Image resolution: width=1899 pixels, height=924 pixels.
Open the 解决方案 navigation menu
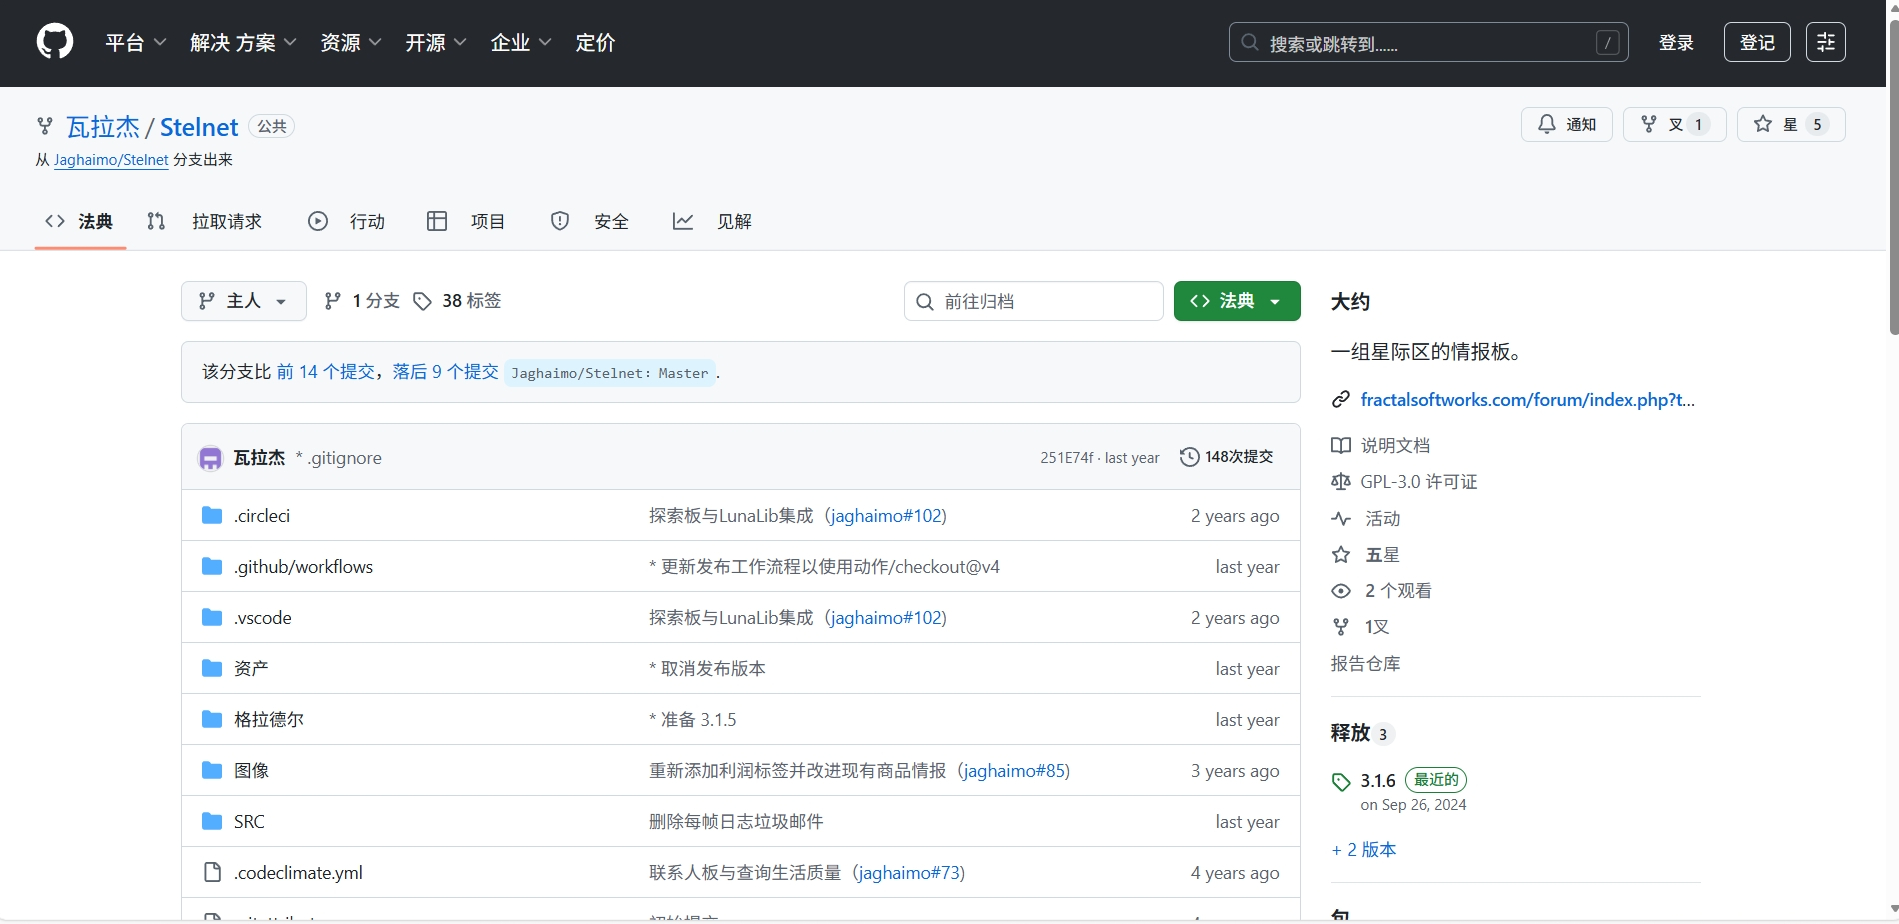click(x=243, y=43)
